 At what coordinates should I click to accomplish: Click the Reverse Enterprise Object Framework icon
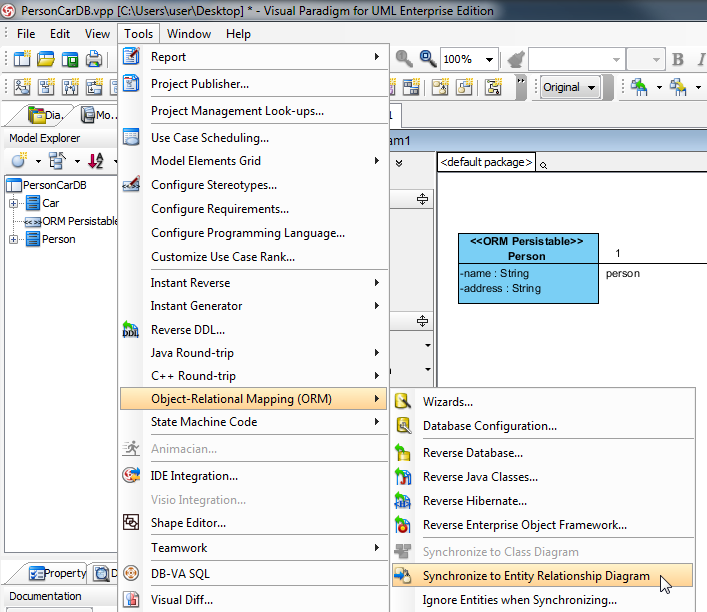point(403,525)
